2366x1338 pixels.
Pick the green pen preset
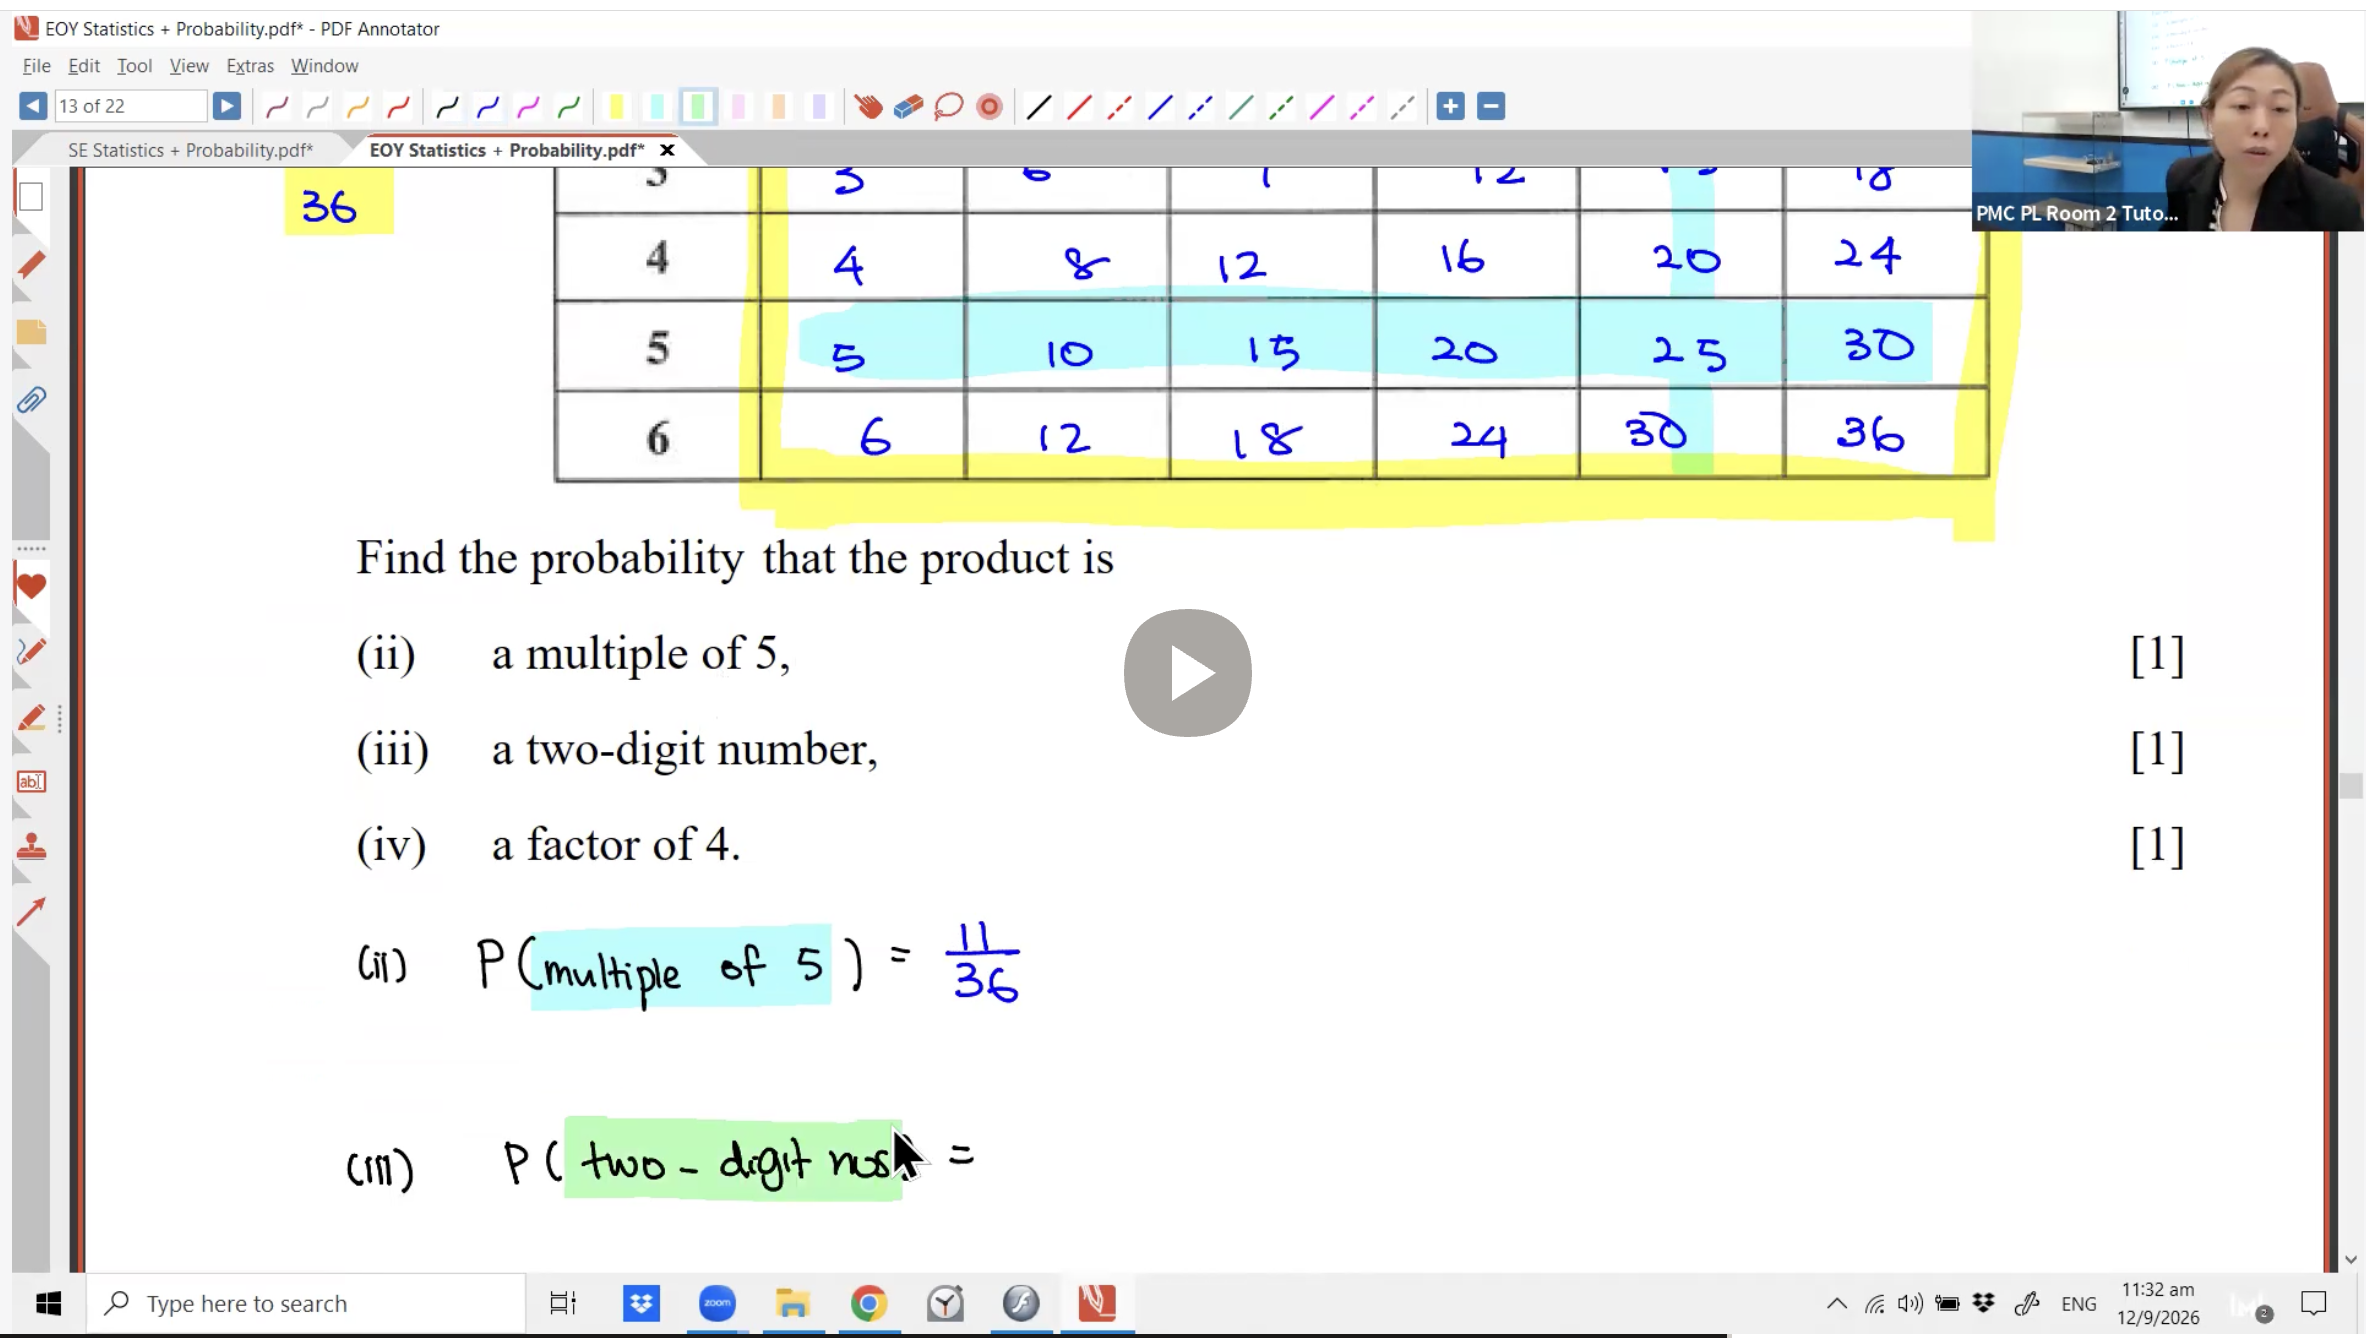pos(568,106)
